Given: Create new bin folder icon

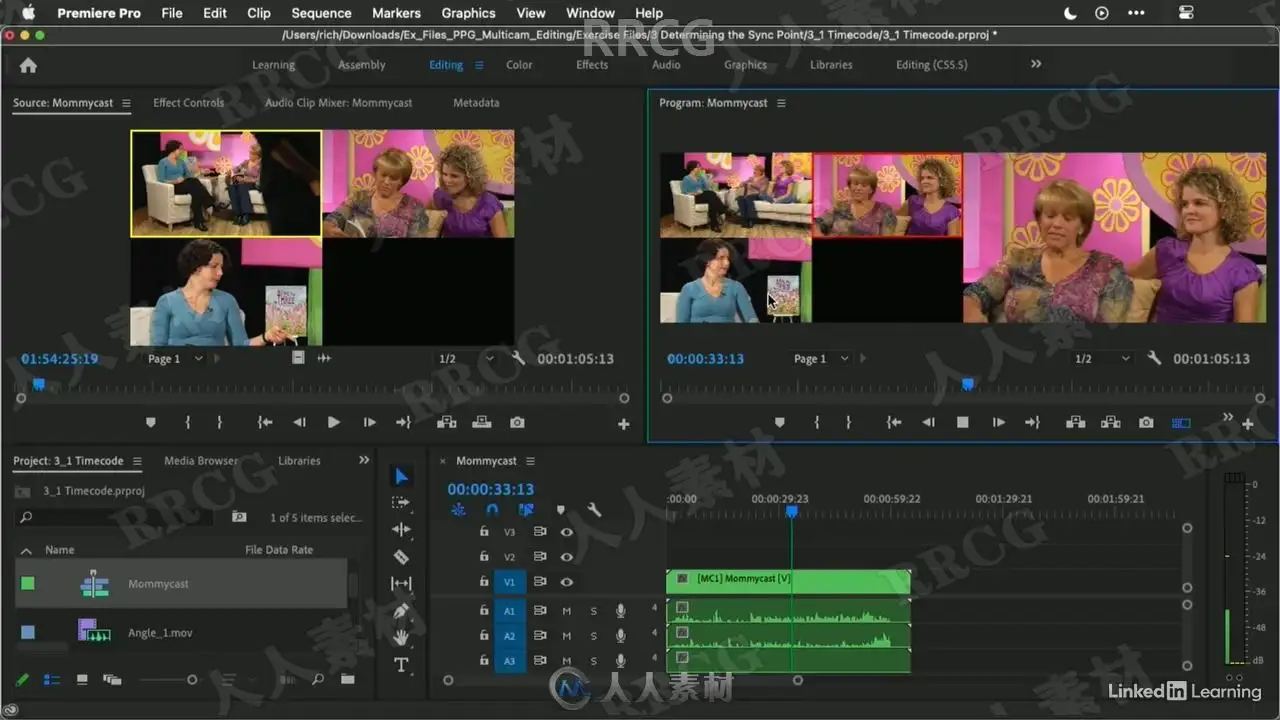Looking at the screenshot, I should coord(347,680).
